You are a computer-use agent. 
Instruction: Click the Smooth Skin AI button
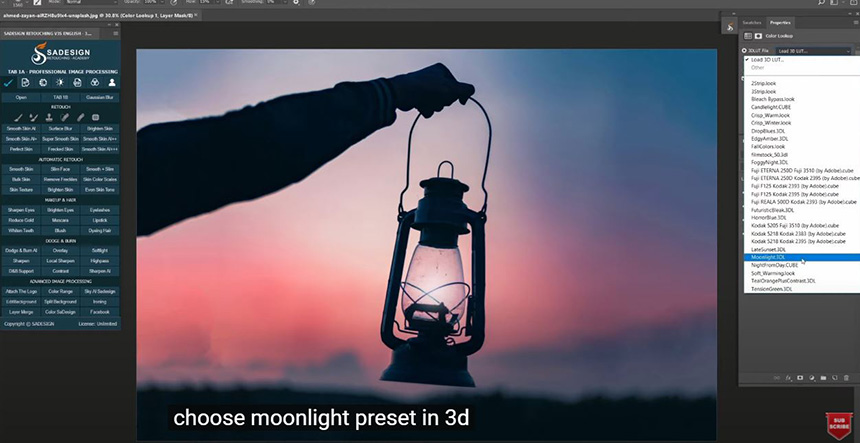[21, 128]
